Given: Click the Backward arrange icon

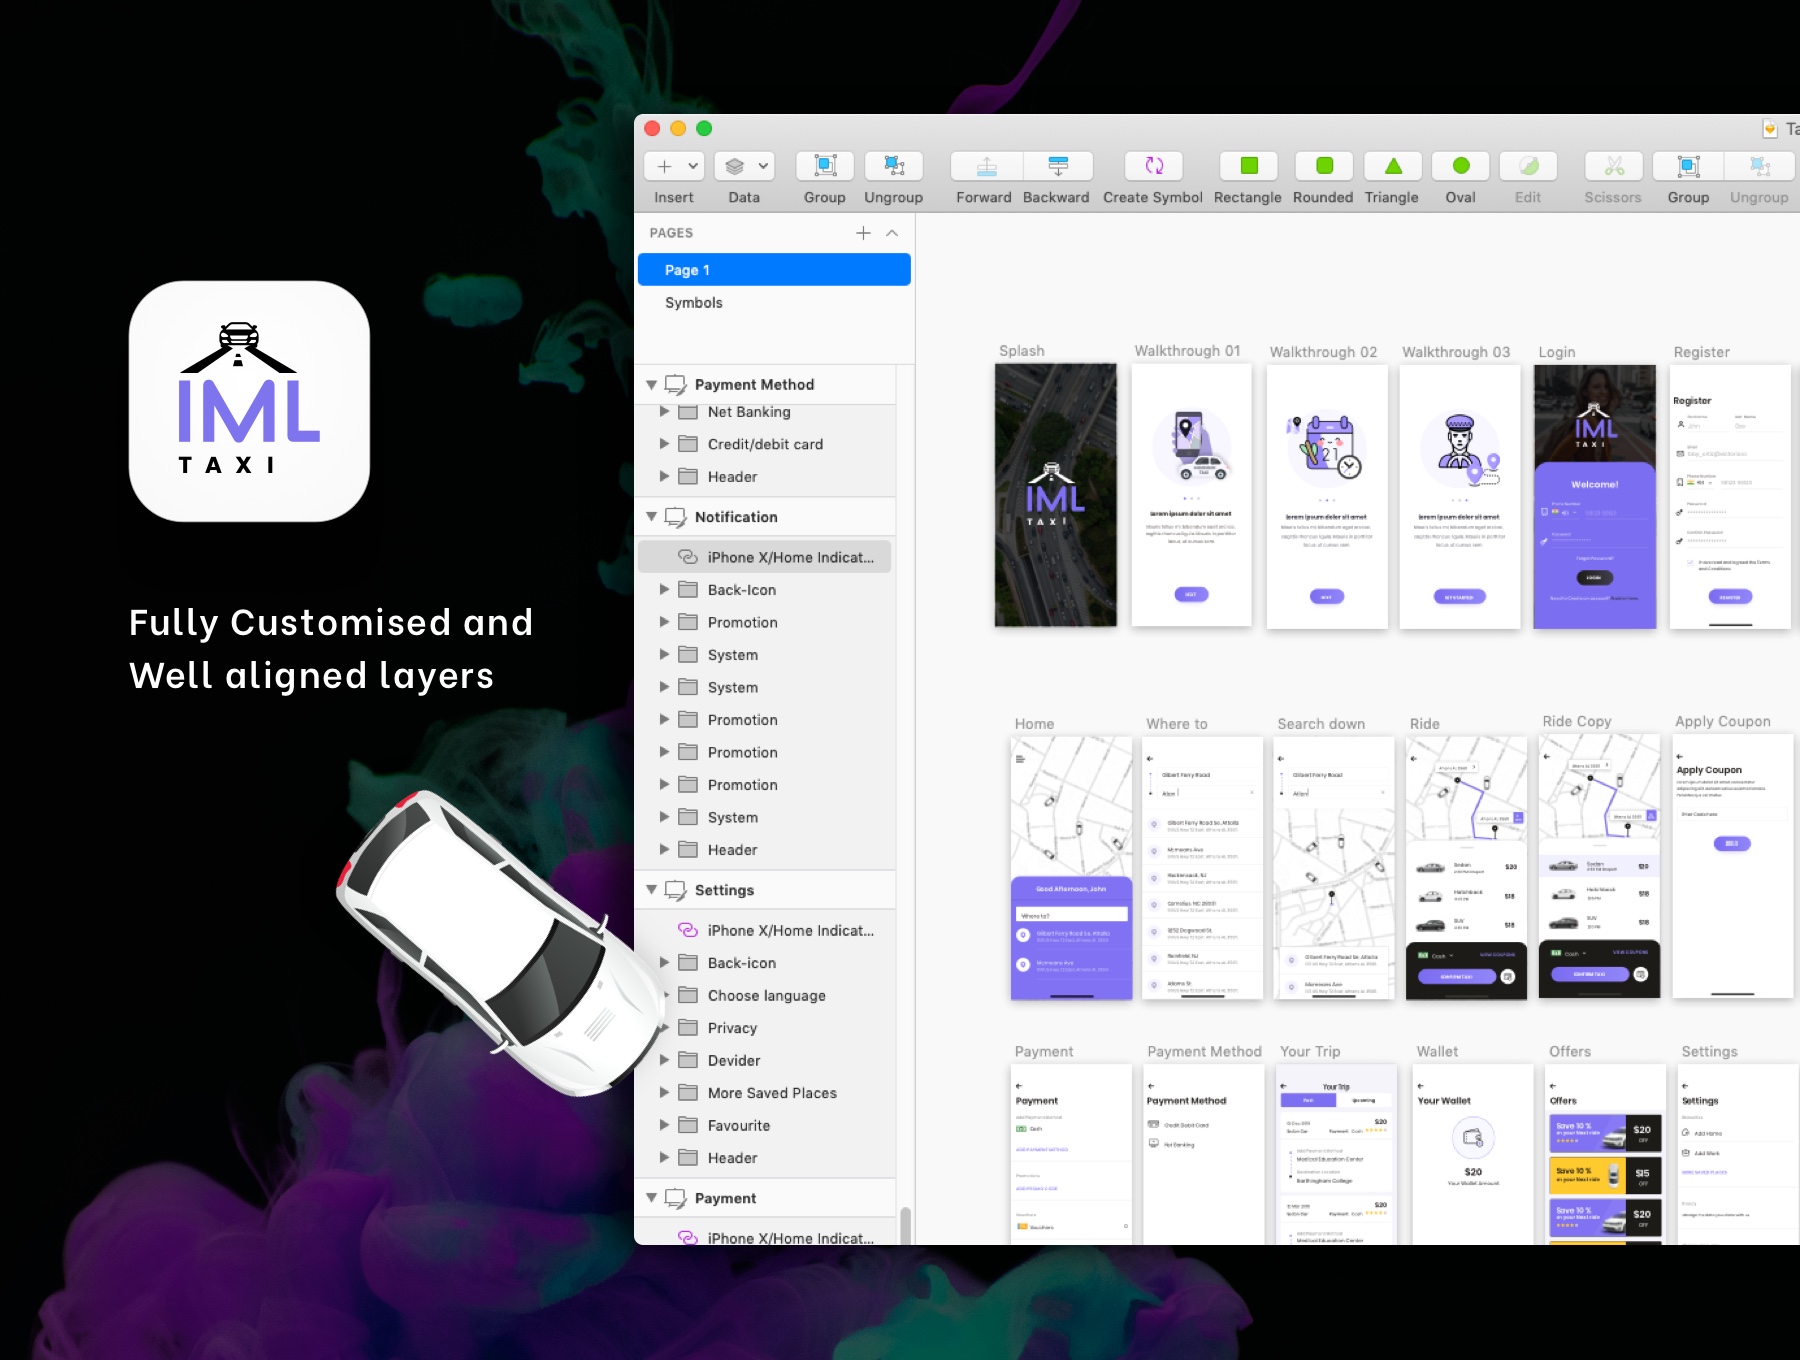Looking at the screenshot, I should tap(1057, 166).
